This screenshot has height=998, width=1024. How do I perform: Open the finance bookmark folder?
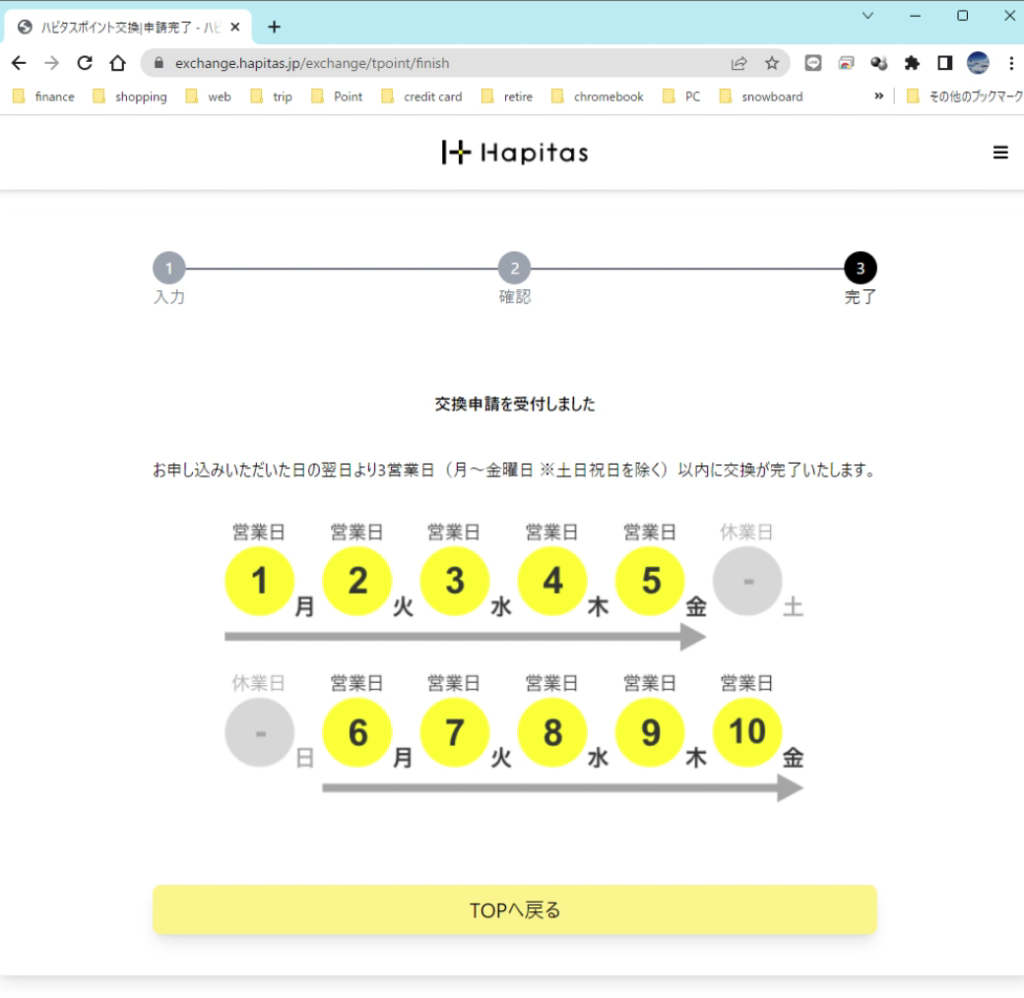tap(44, 97)
